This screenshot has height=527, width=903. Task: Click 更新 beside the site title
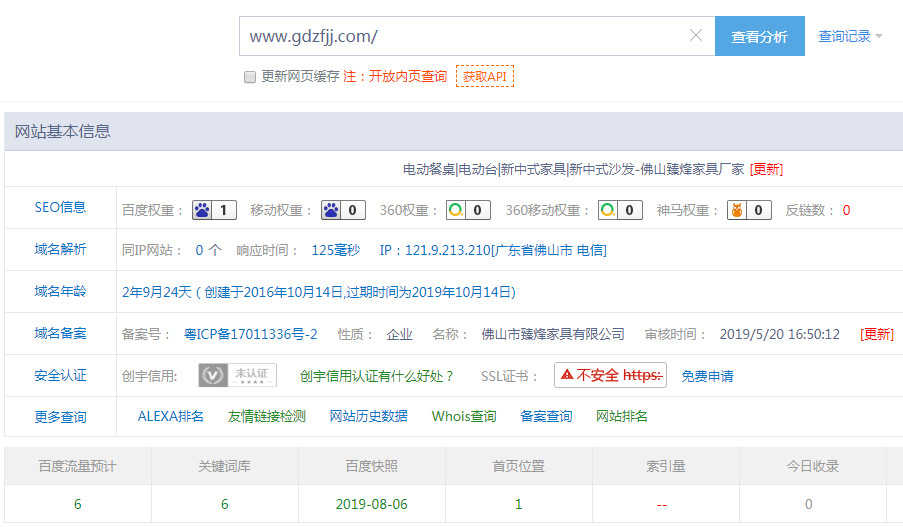click(x=767, y=169)
